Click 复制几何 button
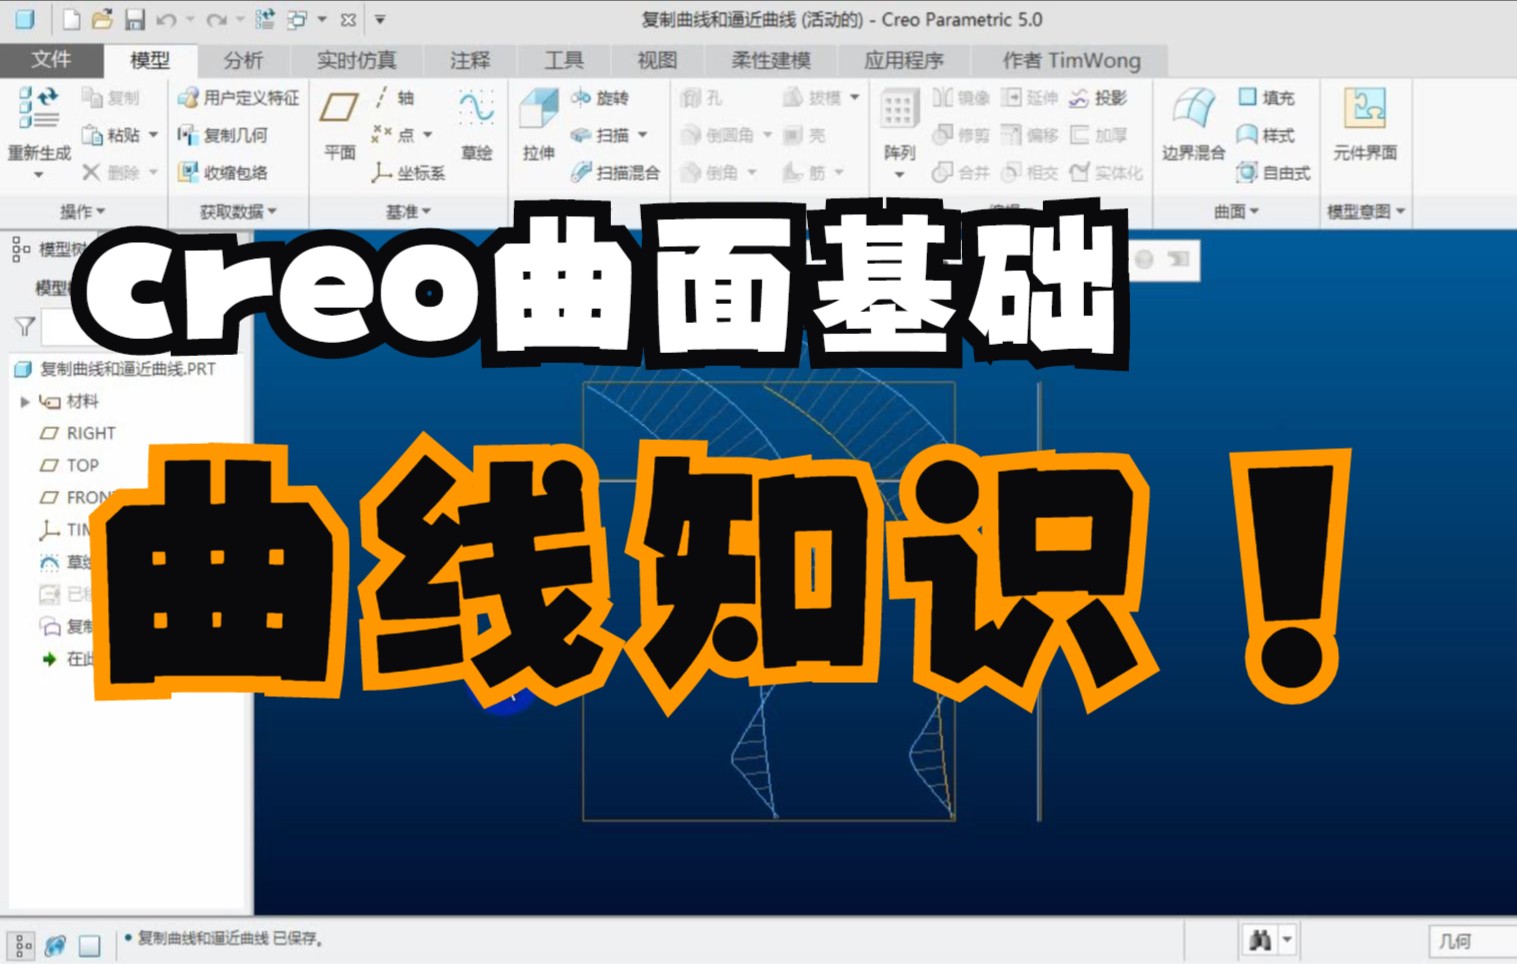Image resolution: width=1517 pixels, height=964 pixels. pyautogui.click(x=223, y=135)
